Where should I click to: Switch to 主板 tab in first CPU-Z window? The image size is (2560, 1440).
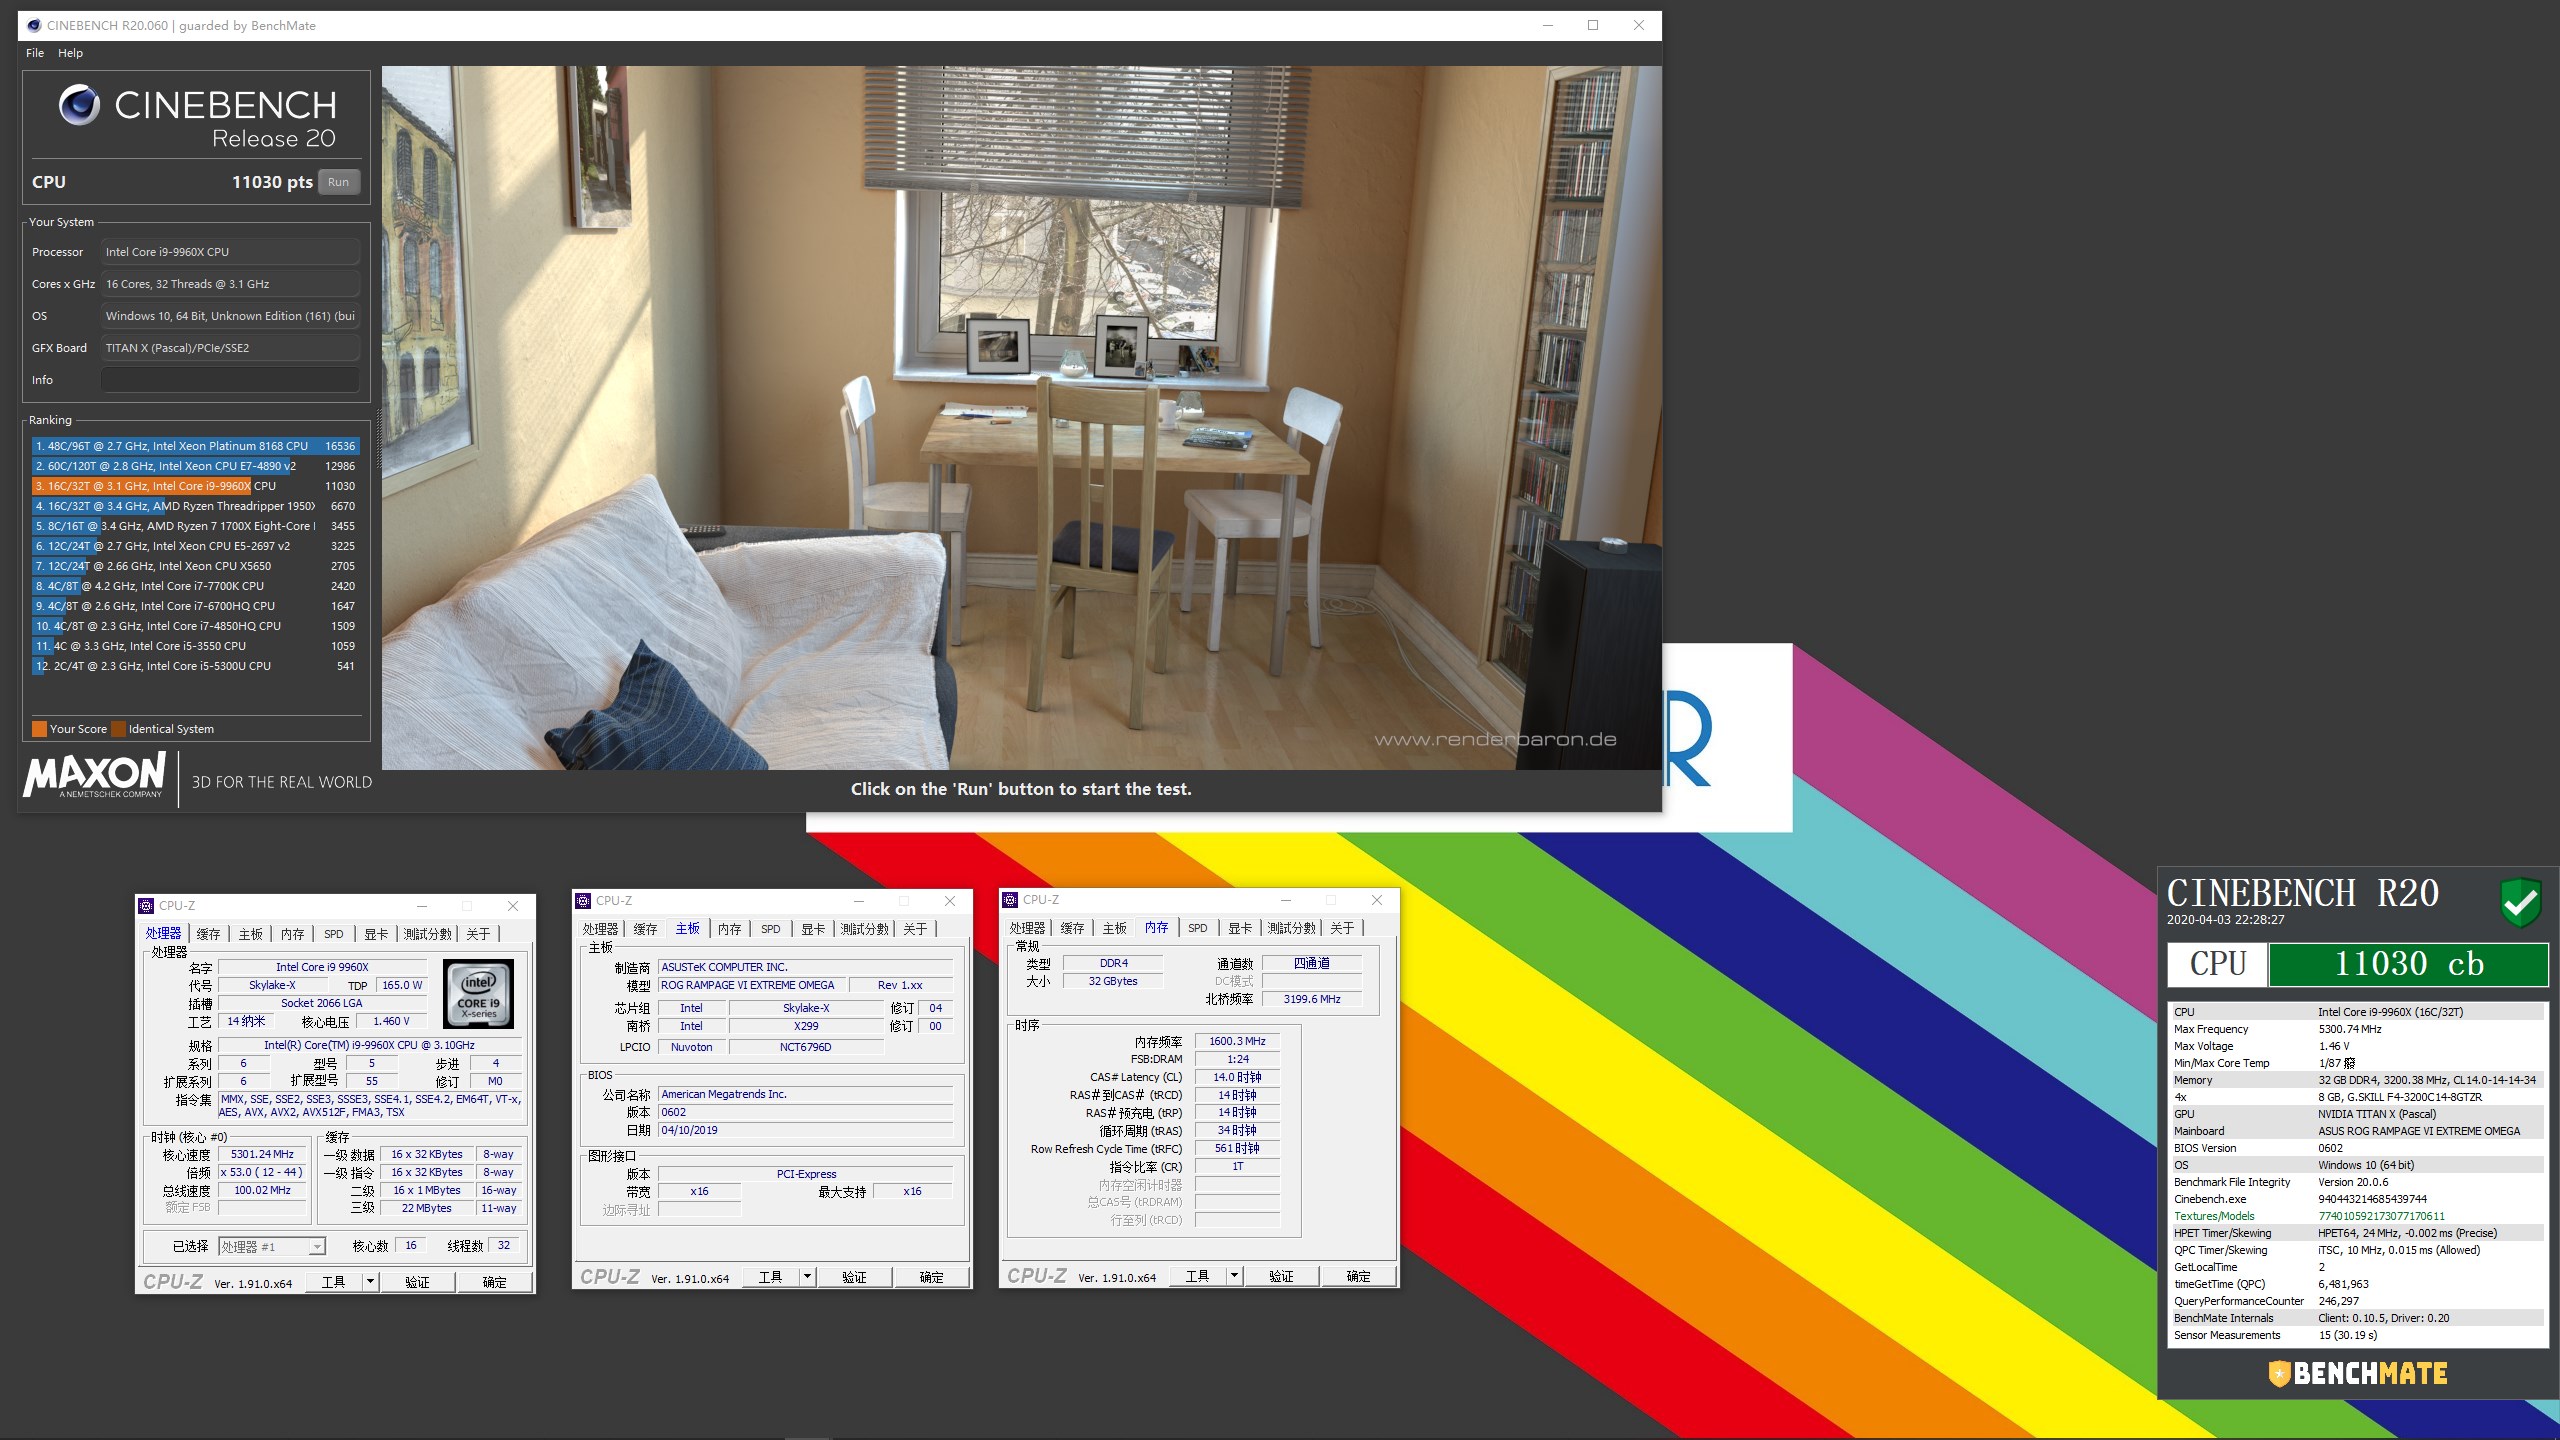[250, 934]
